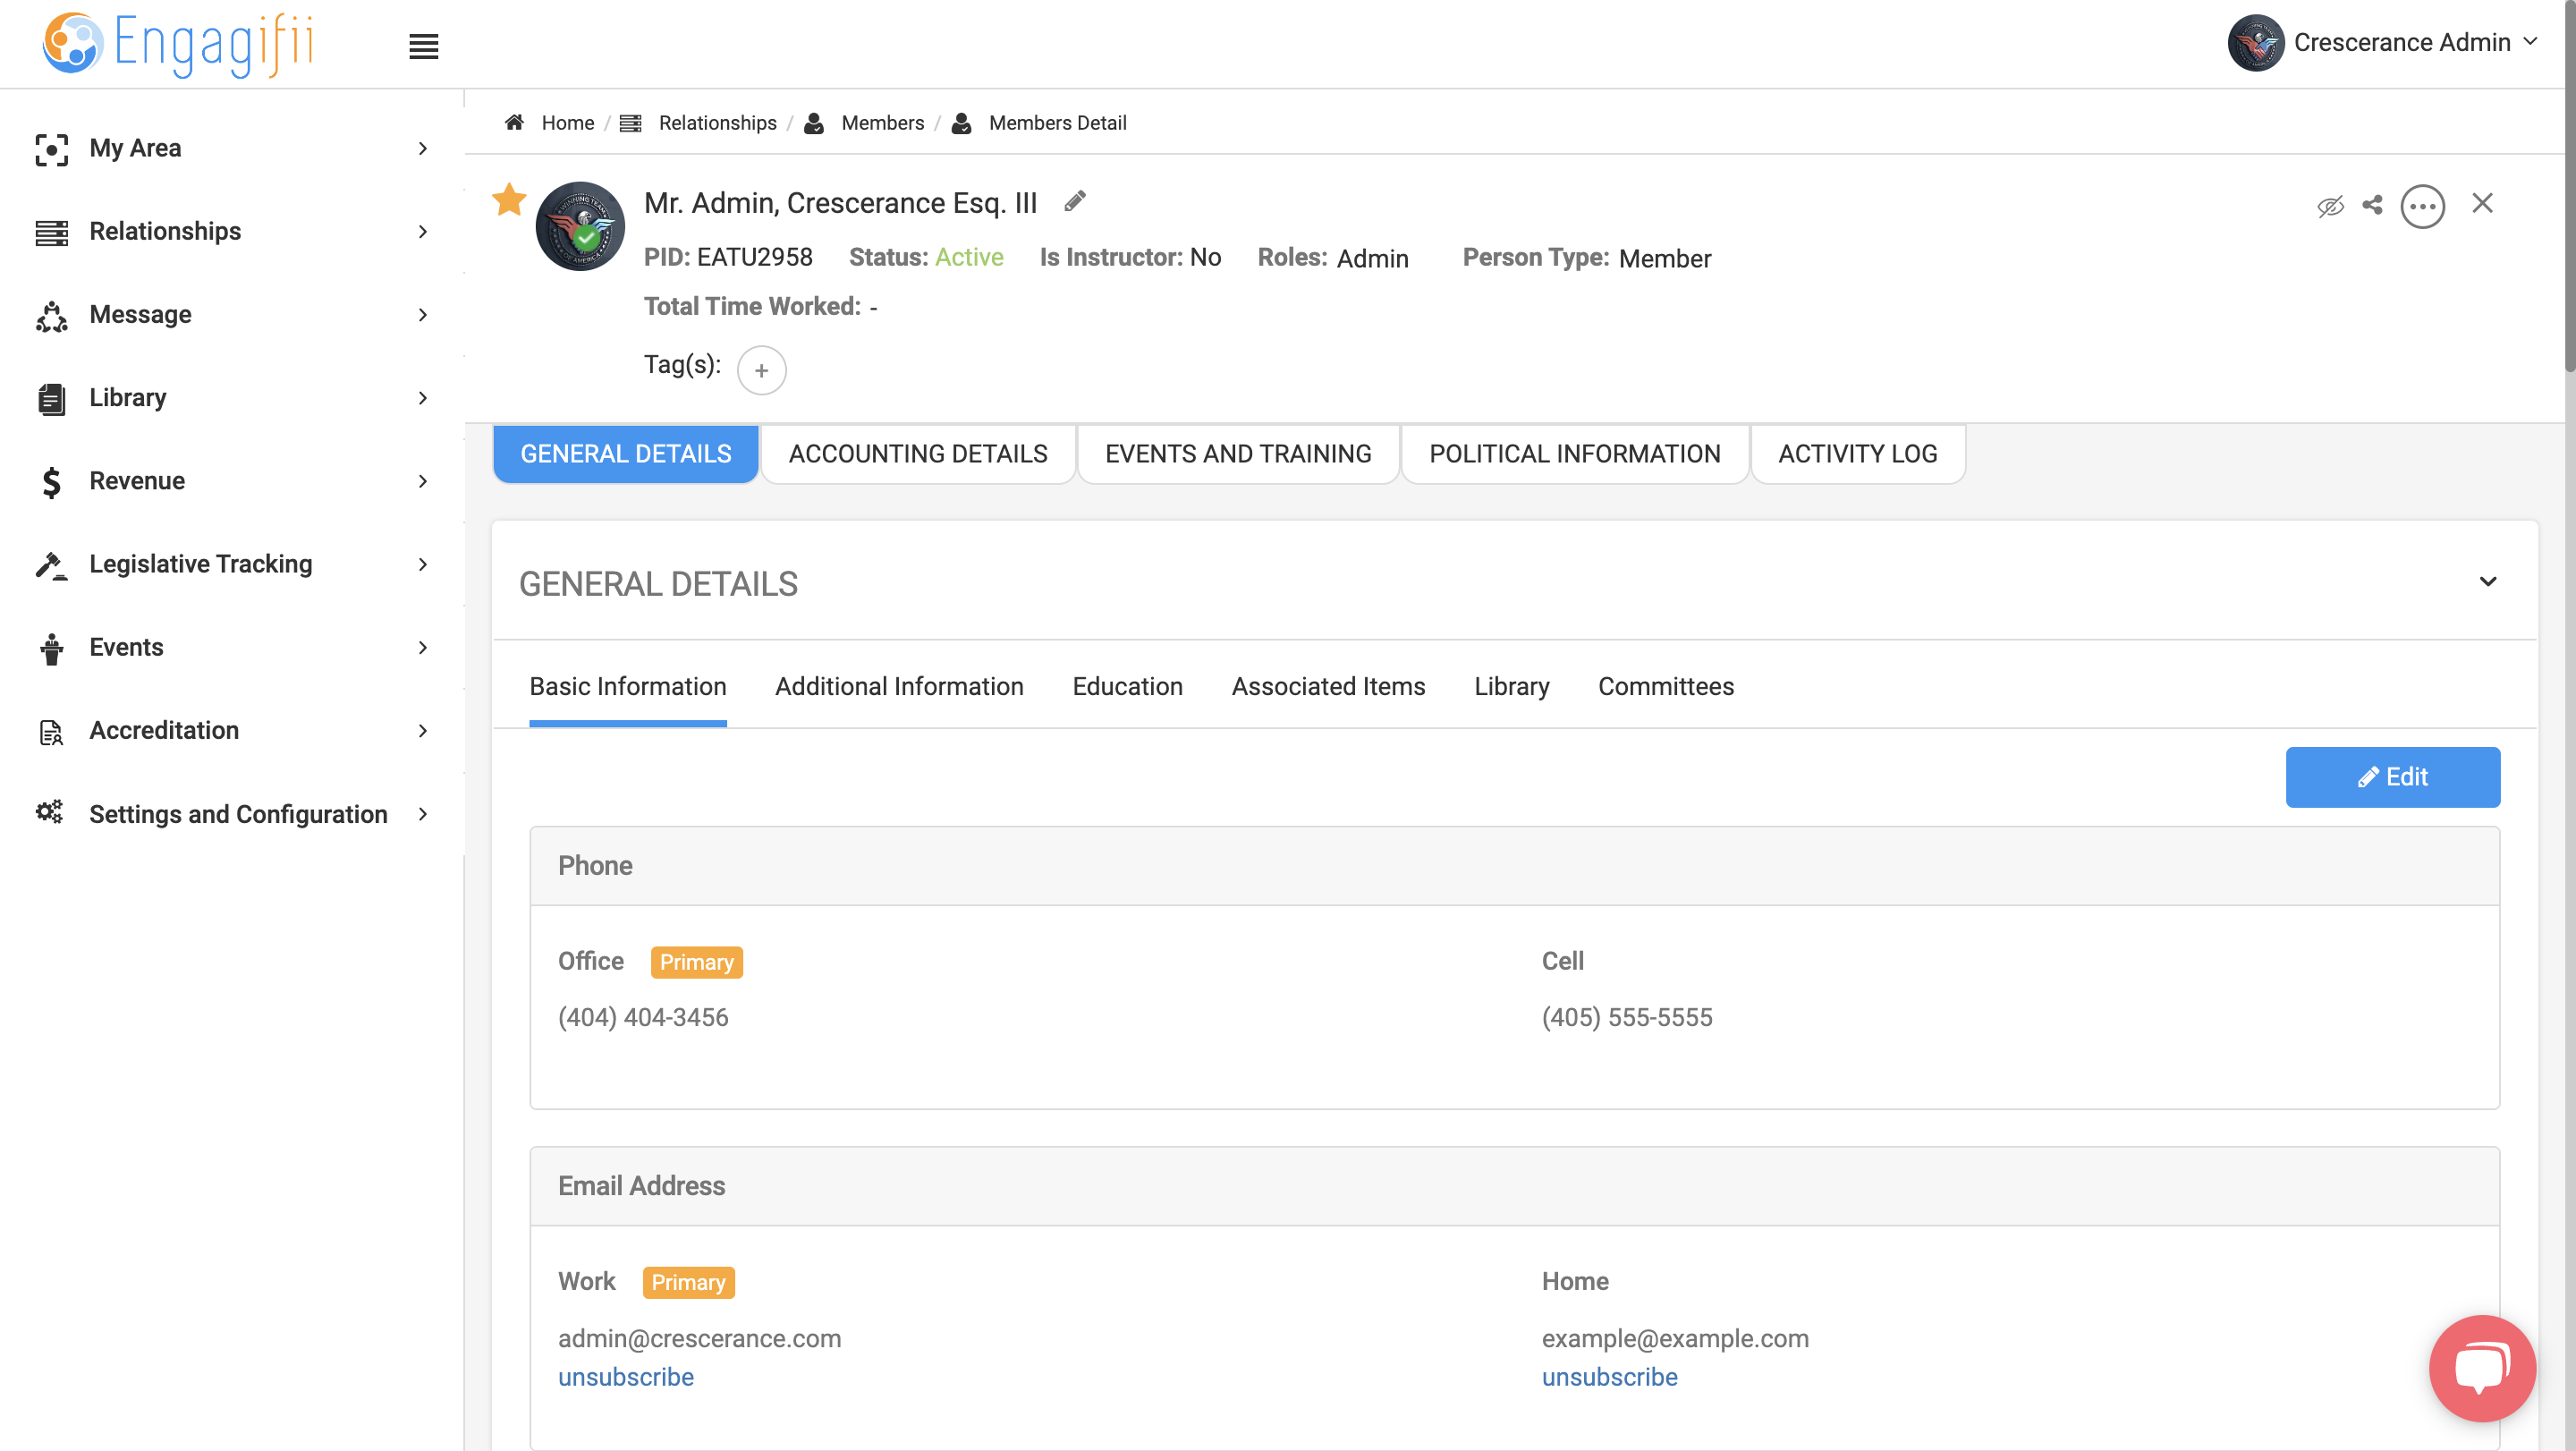Edit member name with pencil icon
Viewport: 2576px width, 1451px height.
tap(1075, 201)
